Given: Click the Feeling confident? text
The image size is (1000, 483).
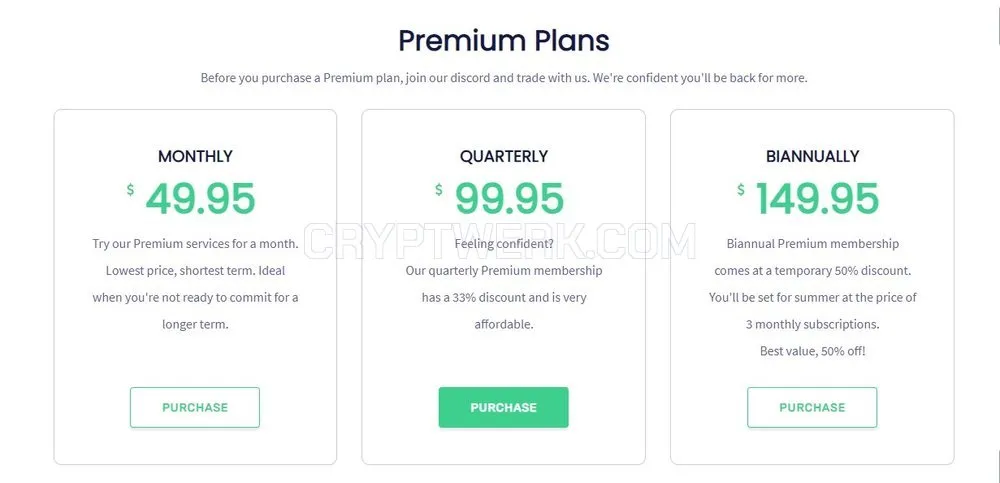Looking at the screenshot, I should (x=504, y=244).
